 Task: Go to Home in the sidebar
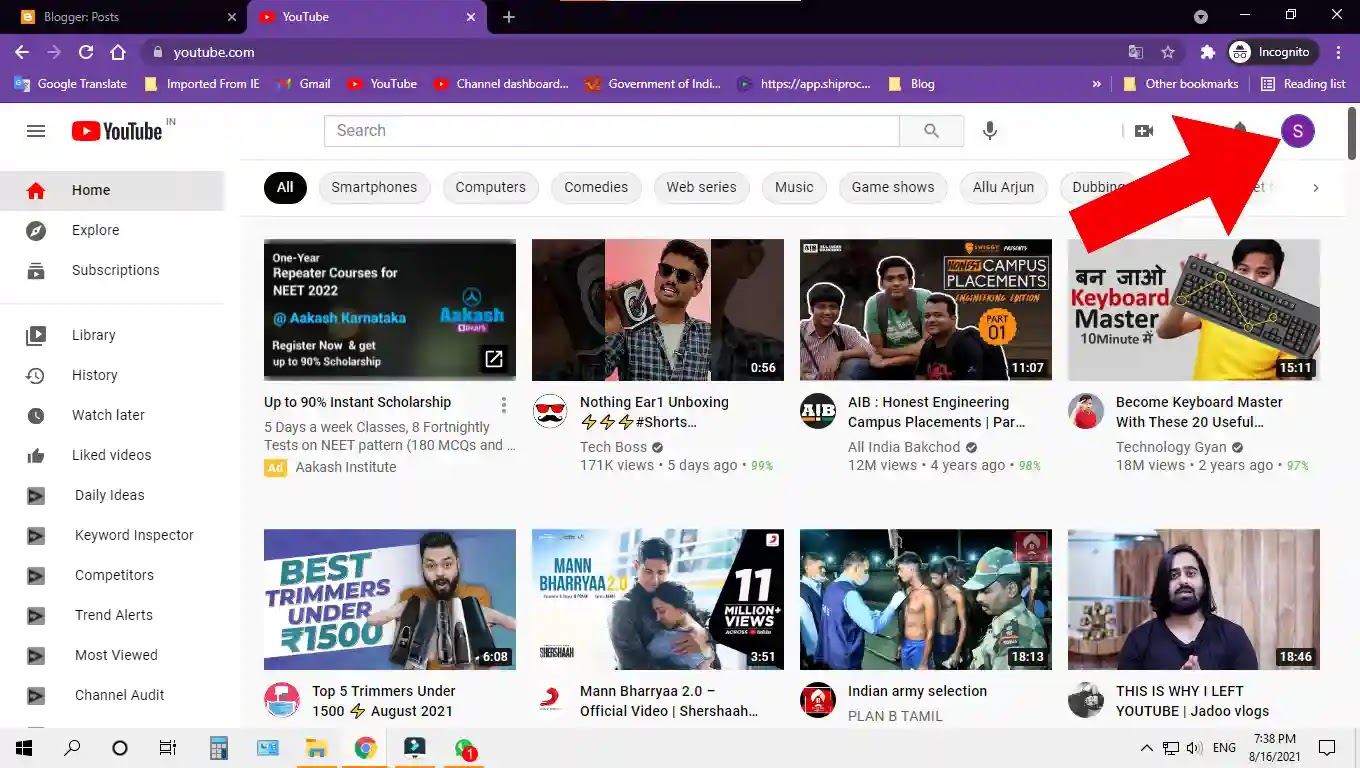(x=112, y=190)
